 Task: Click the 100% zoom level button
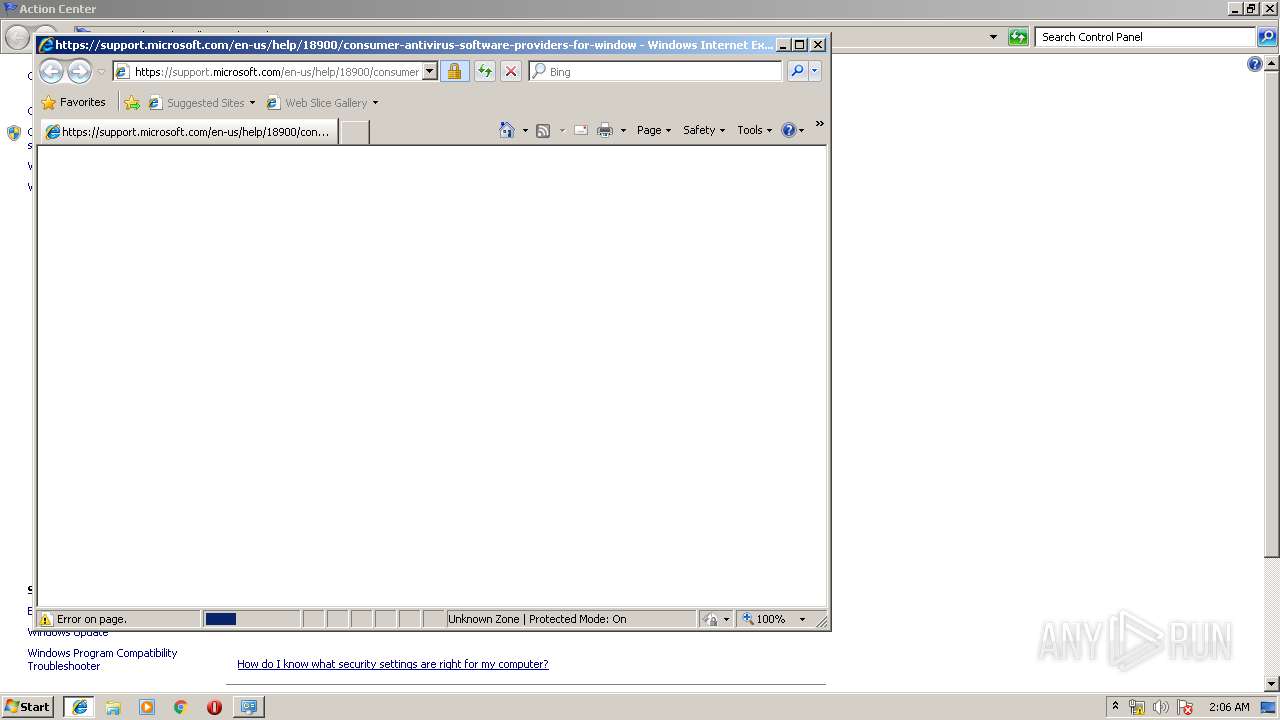point(764,619)
